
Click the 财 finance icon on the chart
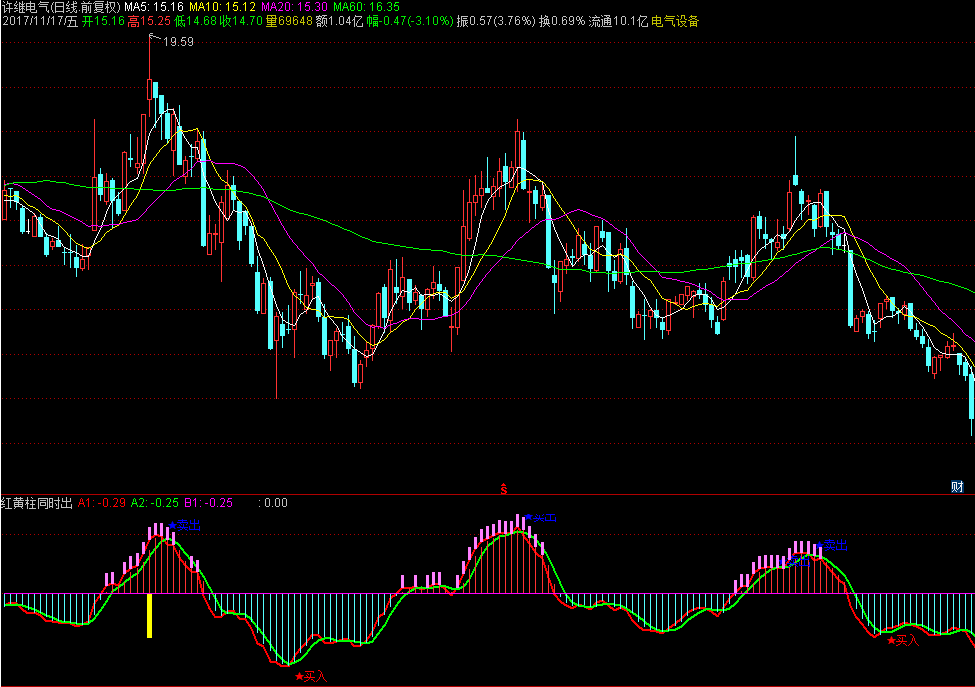click(957, 487)
